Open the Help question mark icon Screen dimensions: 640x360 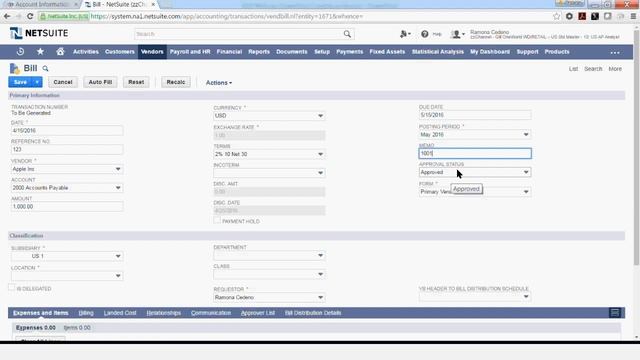click(x=424, y=34)
